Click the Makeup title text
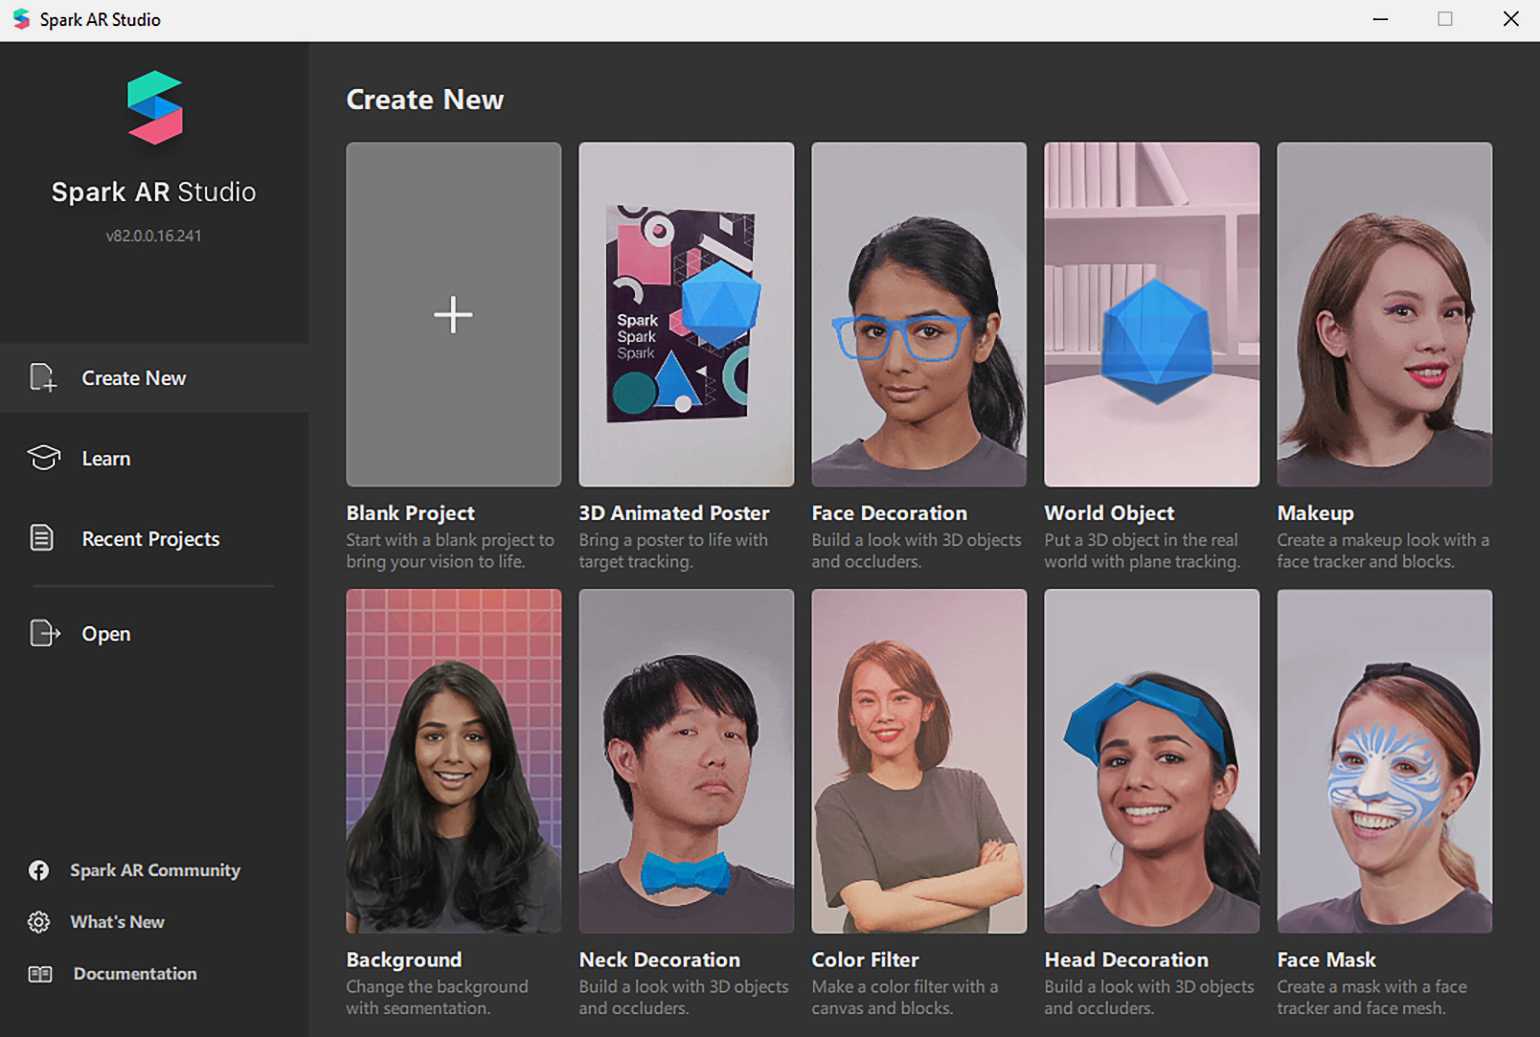This screenshot has height=1037, width=1540. pos(1315,513)
